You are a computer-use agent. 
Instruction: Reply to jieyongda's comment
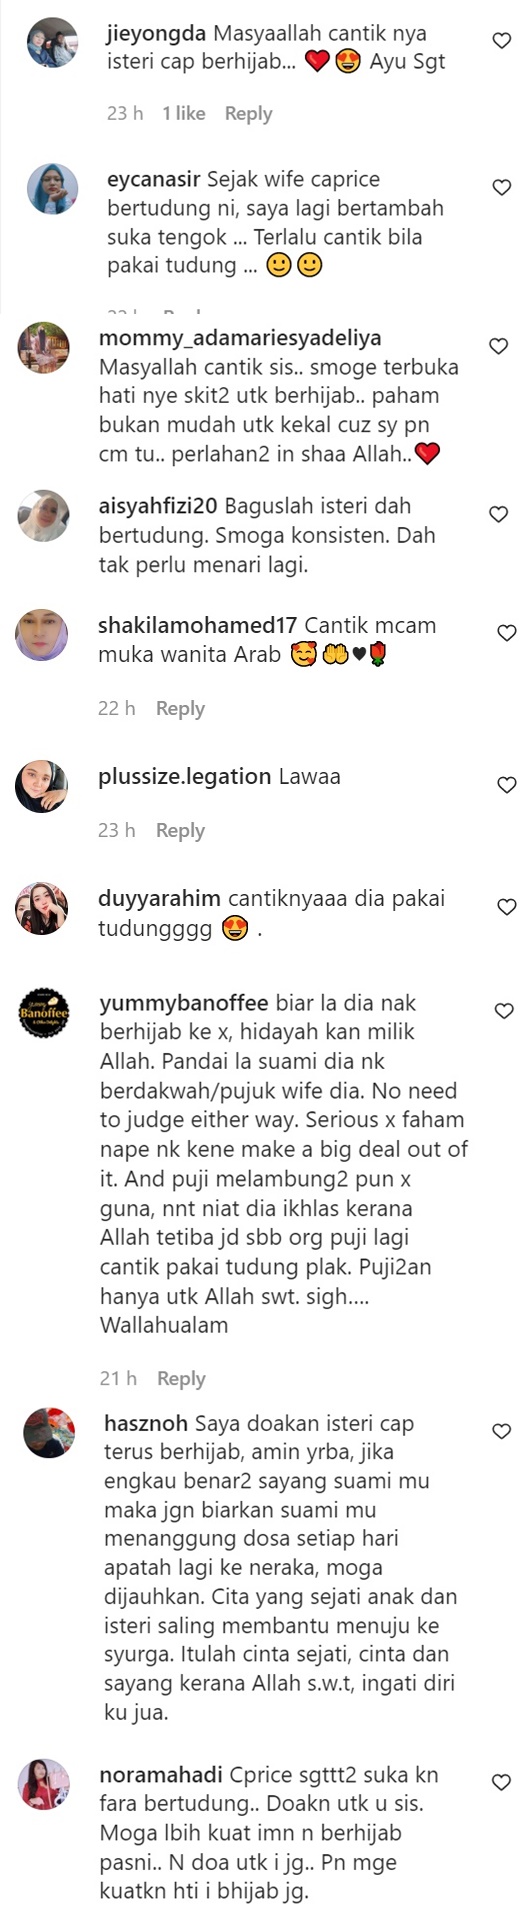(x=248, y=114)
